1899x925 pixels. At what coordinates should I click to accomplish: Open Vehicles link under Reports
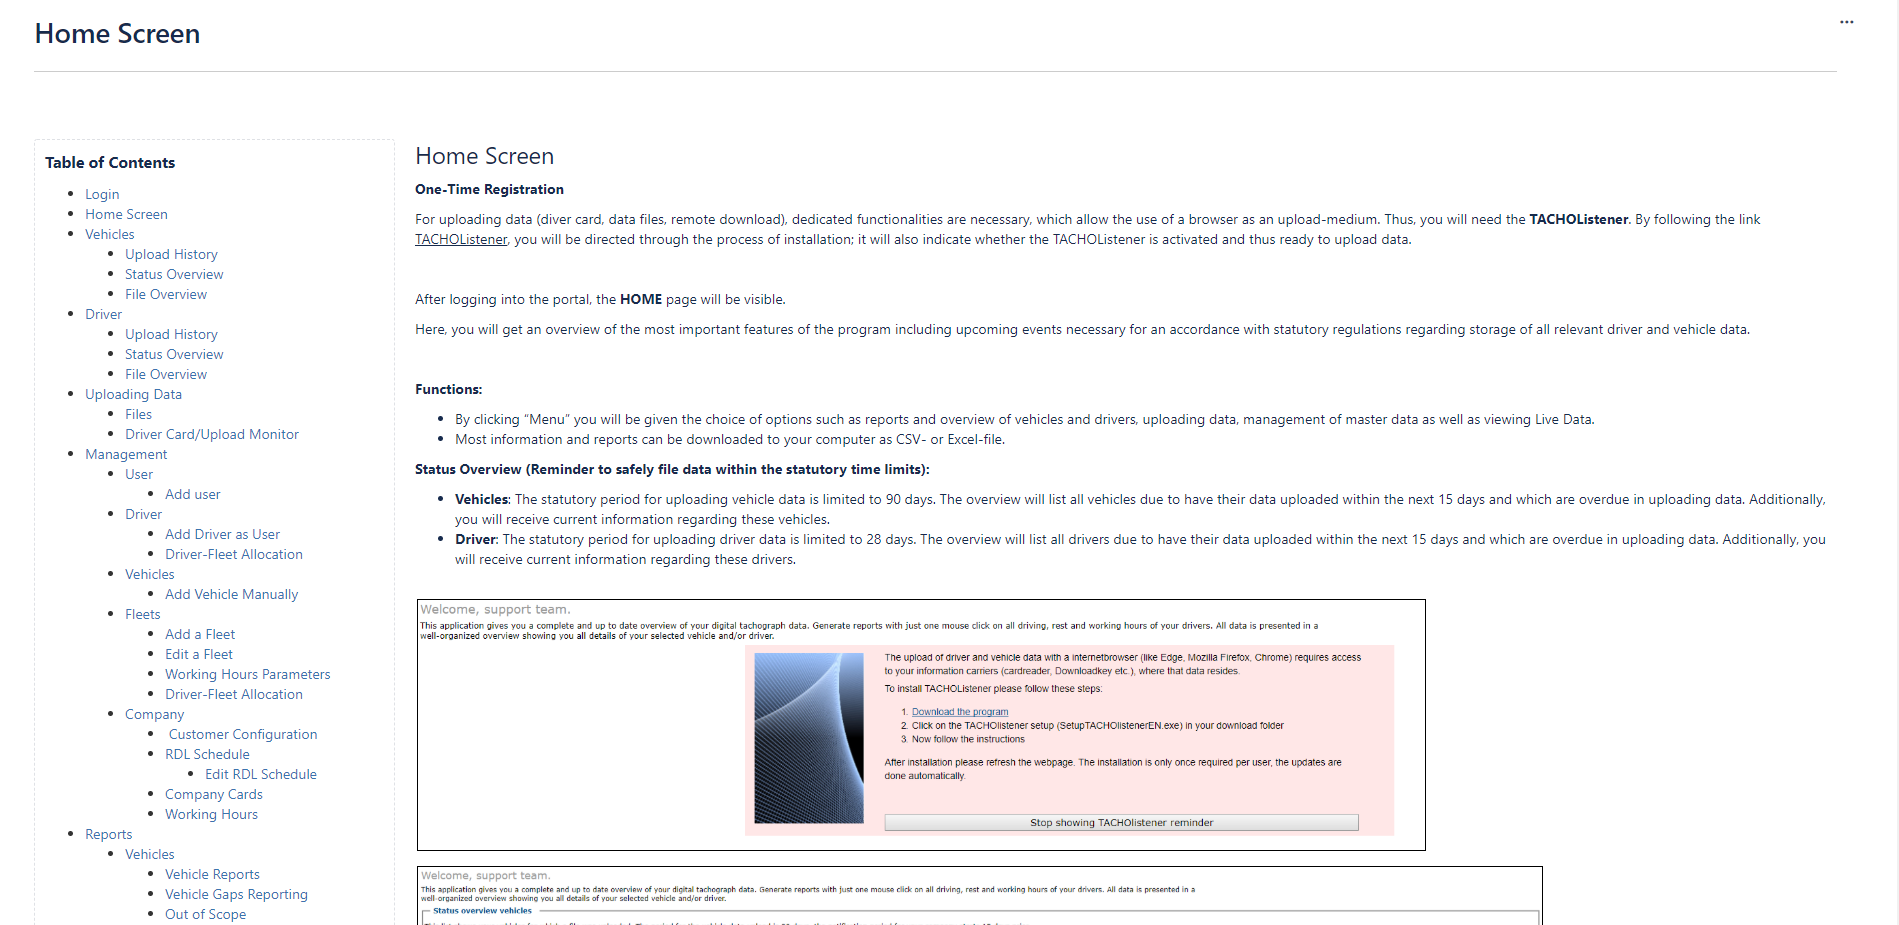point(149,854)
